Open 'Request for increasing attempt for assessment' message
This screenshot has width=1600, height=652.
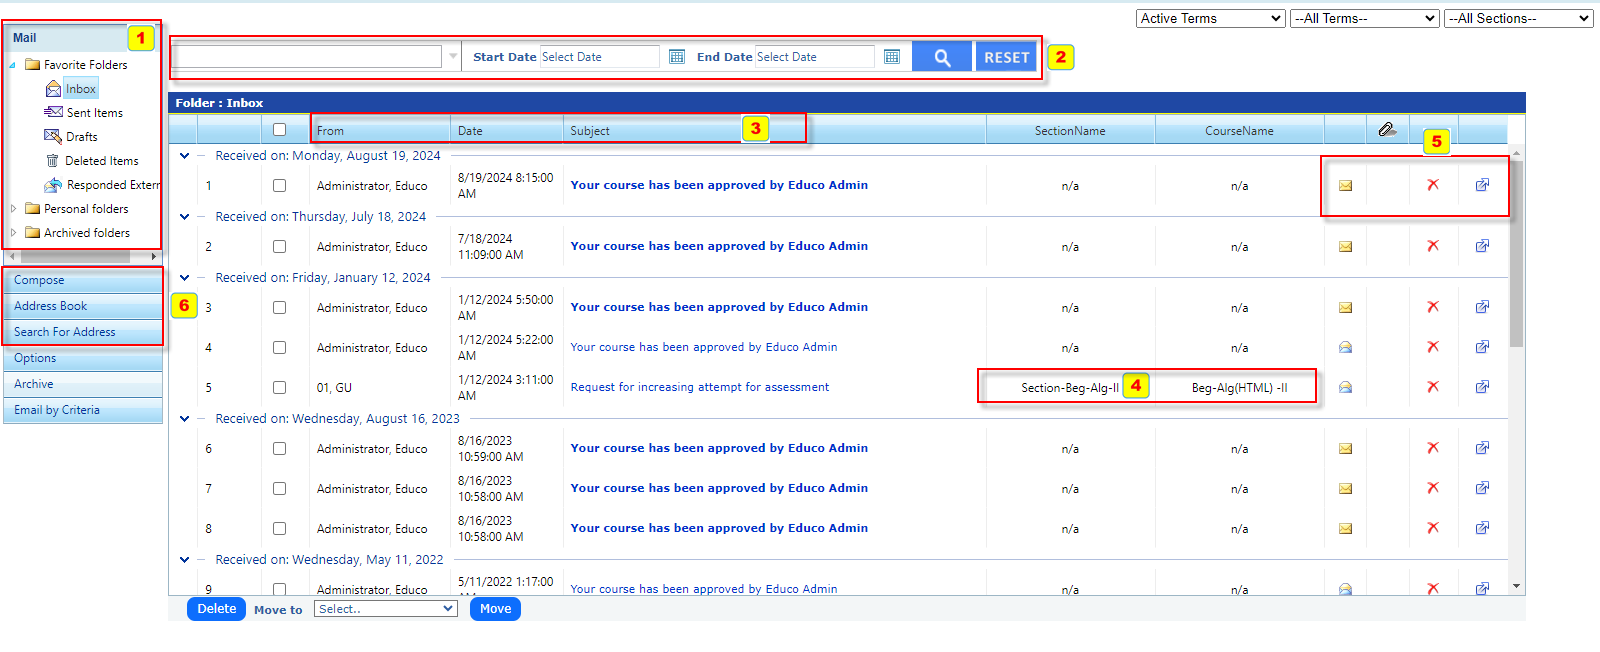[699, 387]
